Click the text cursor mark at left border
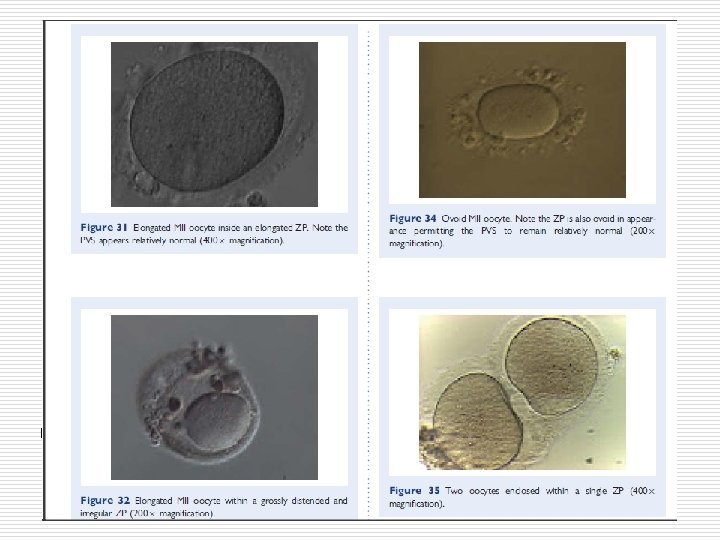The width and height of the screenshot is (720, 540). point(42,433)
